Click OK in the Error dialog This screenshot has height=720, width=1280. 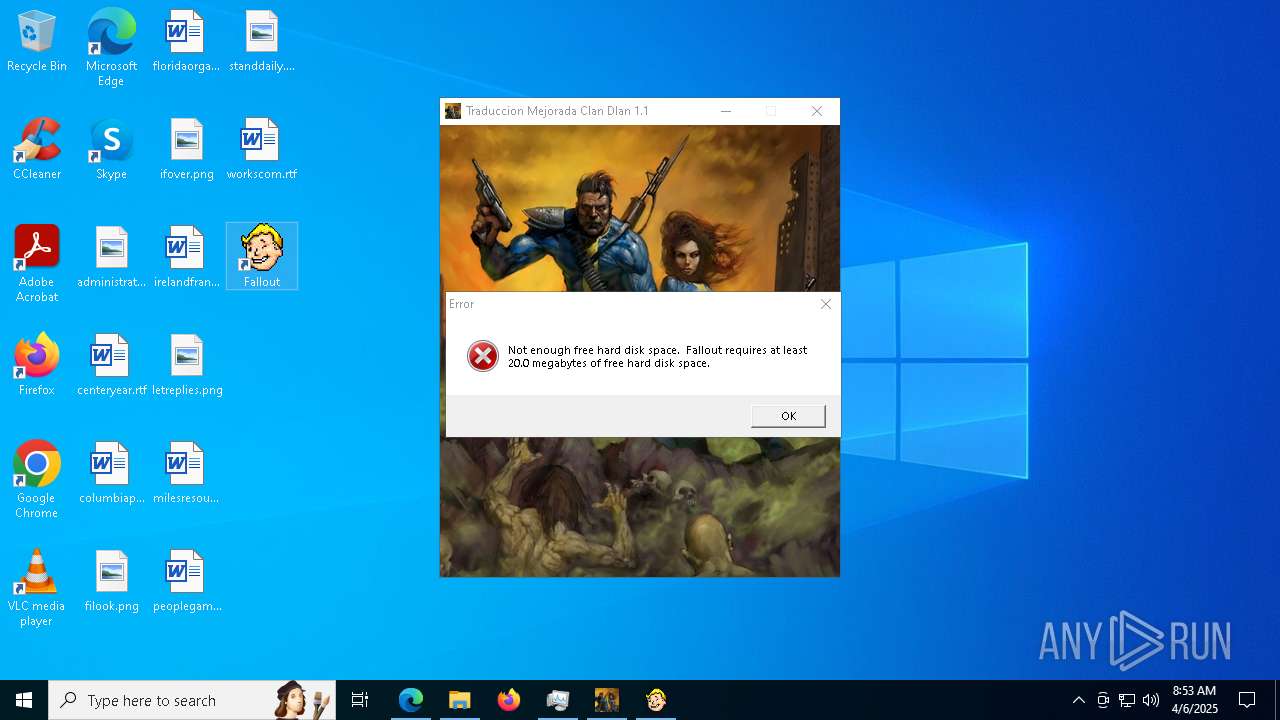[x=788, y=416]
